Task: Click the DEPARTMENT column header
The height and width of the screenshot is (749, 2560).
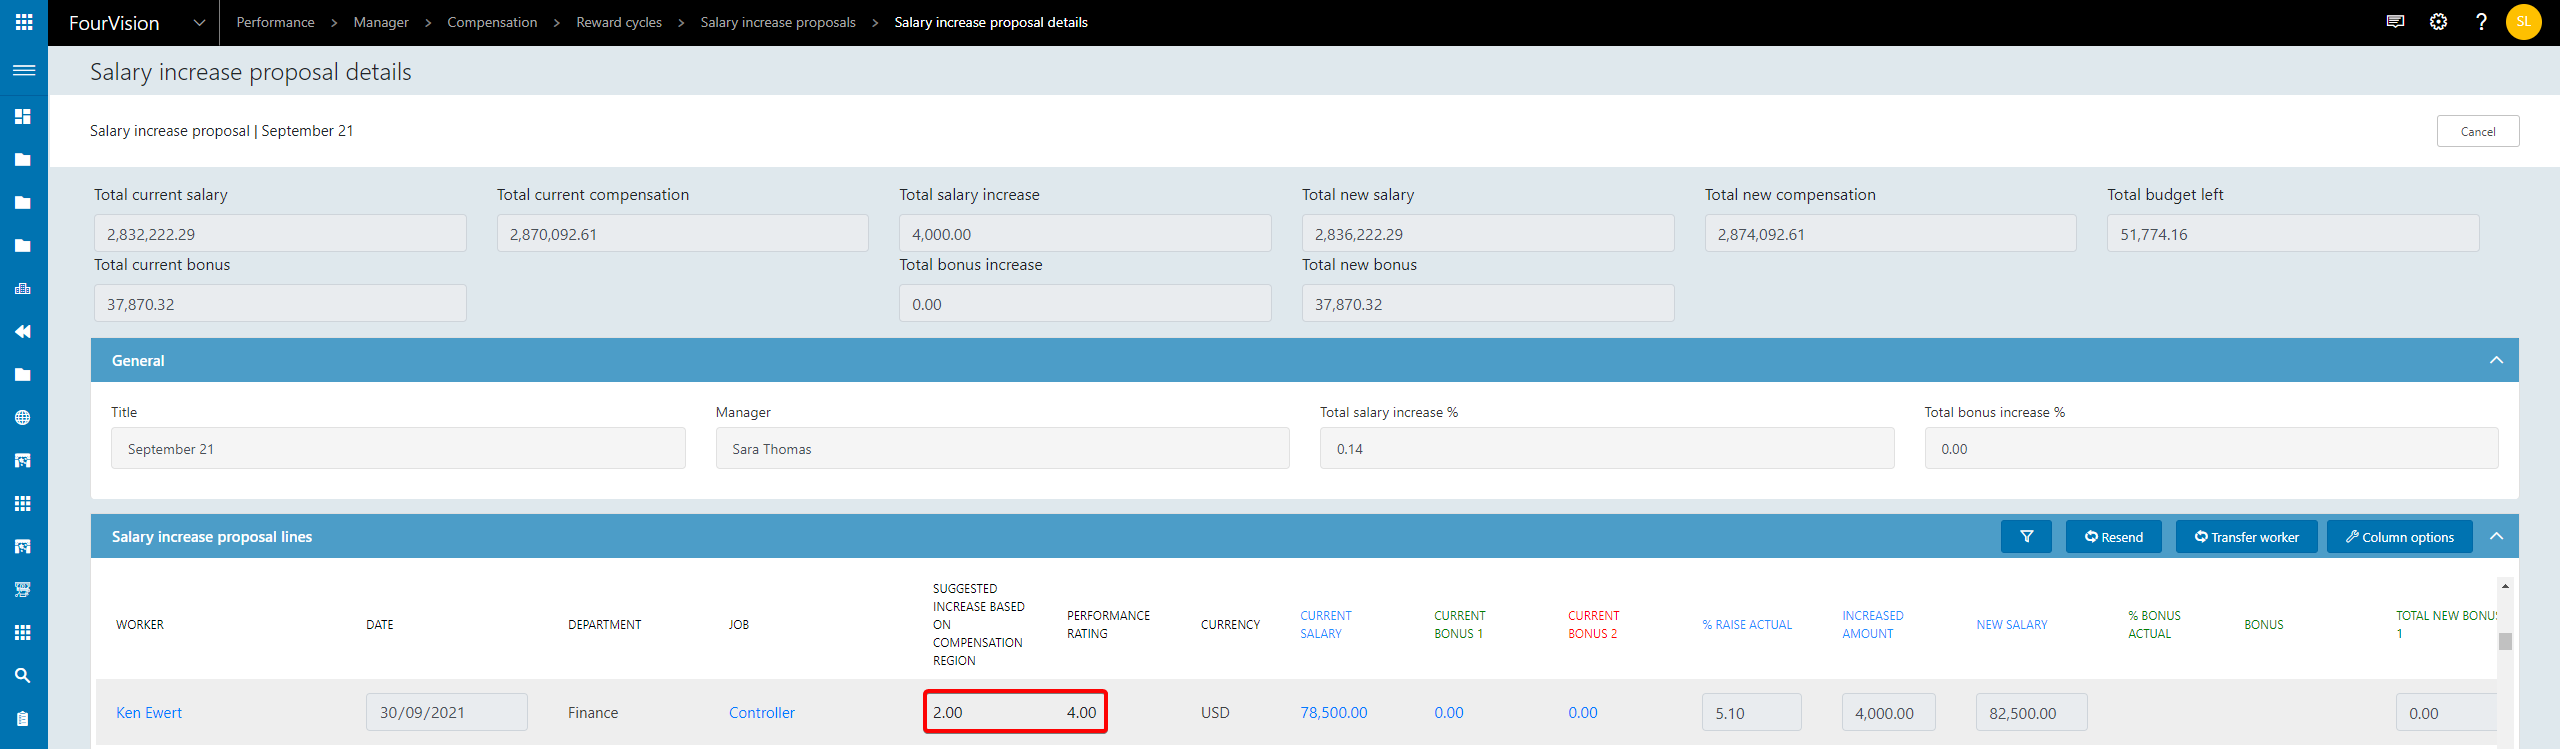Action: click(x=605, y=625)
